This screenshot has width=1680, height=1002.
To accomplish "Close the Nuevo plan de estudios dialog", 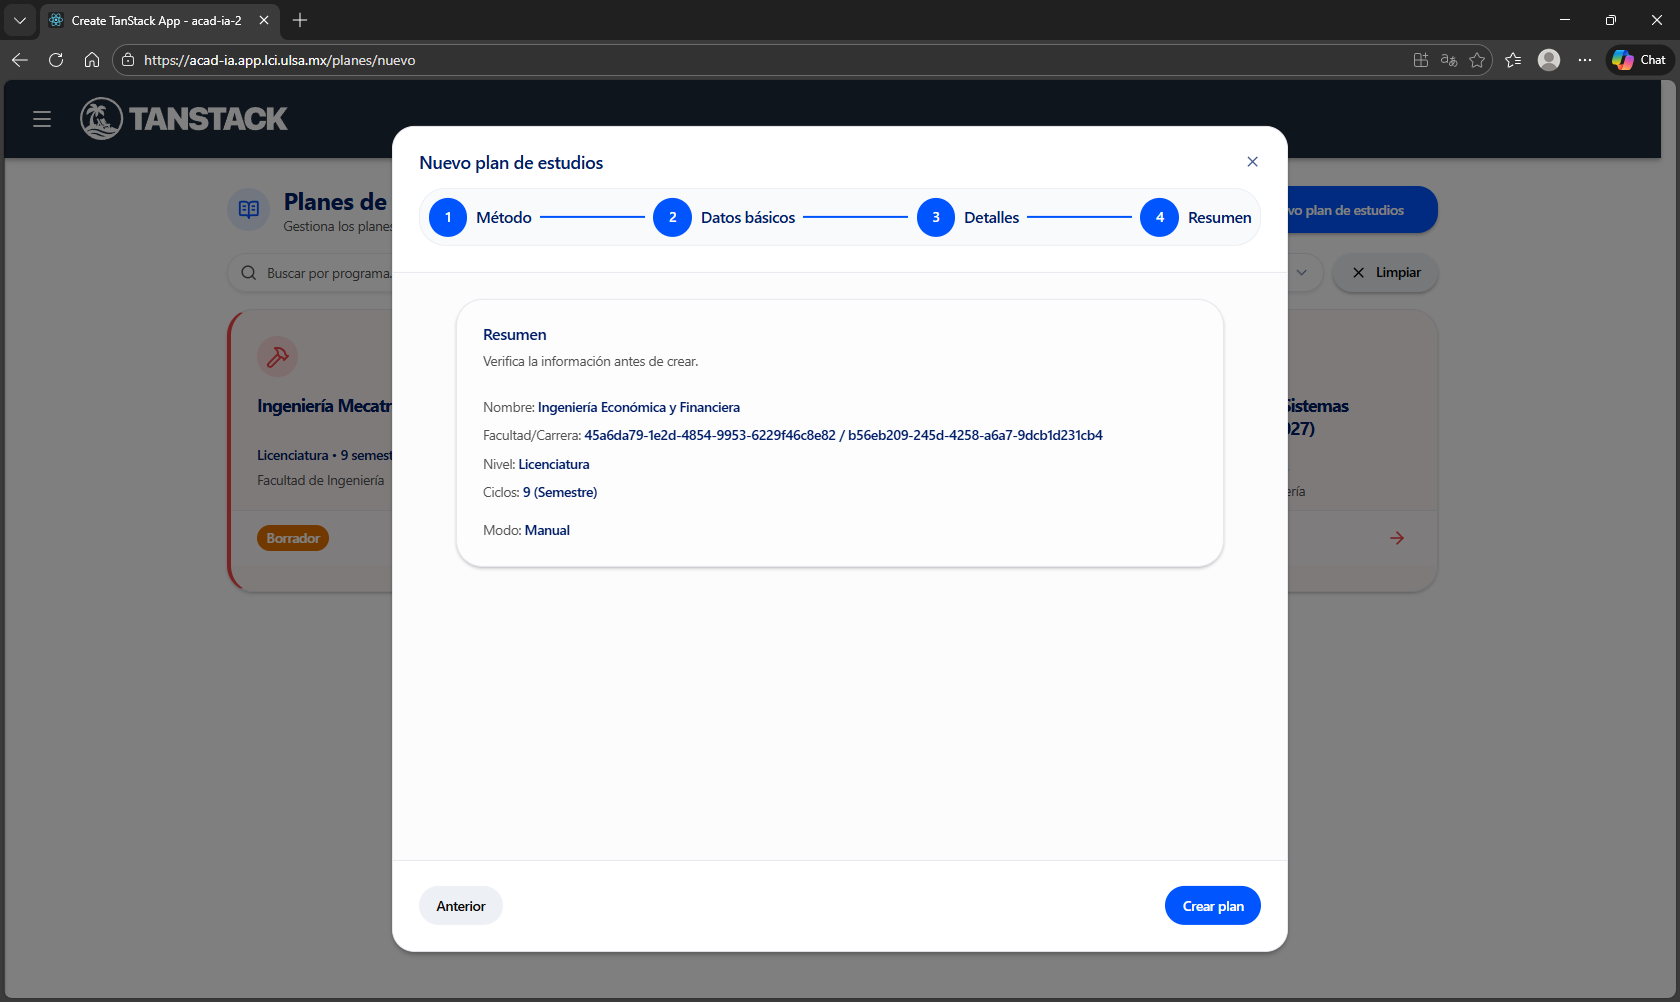I will (x=1252, y=162).
